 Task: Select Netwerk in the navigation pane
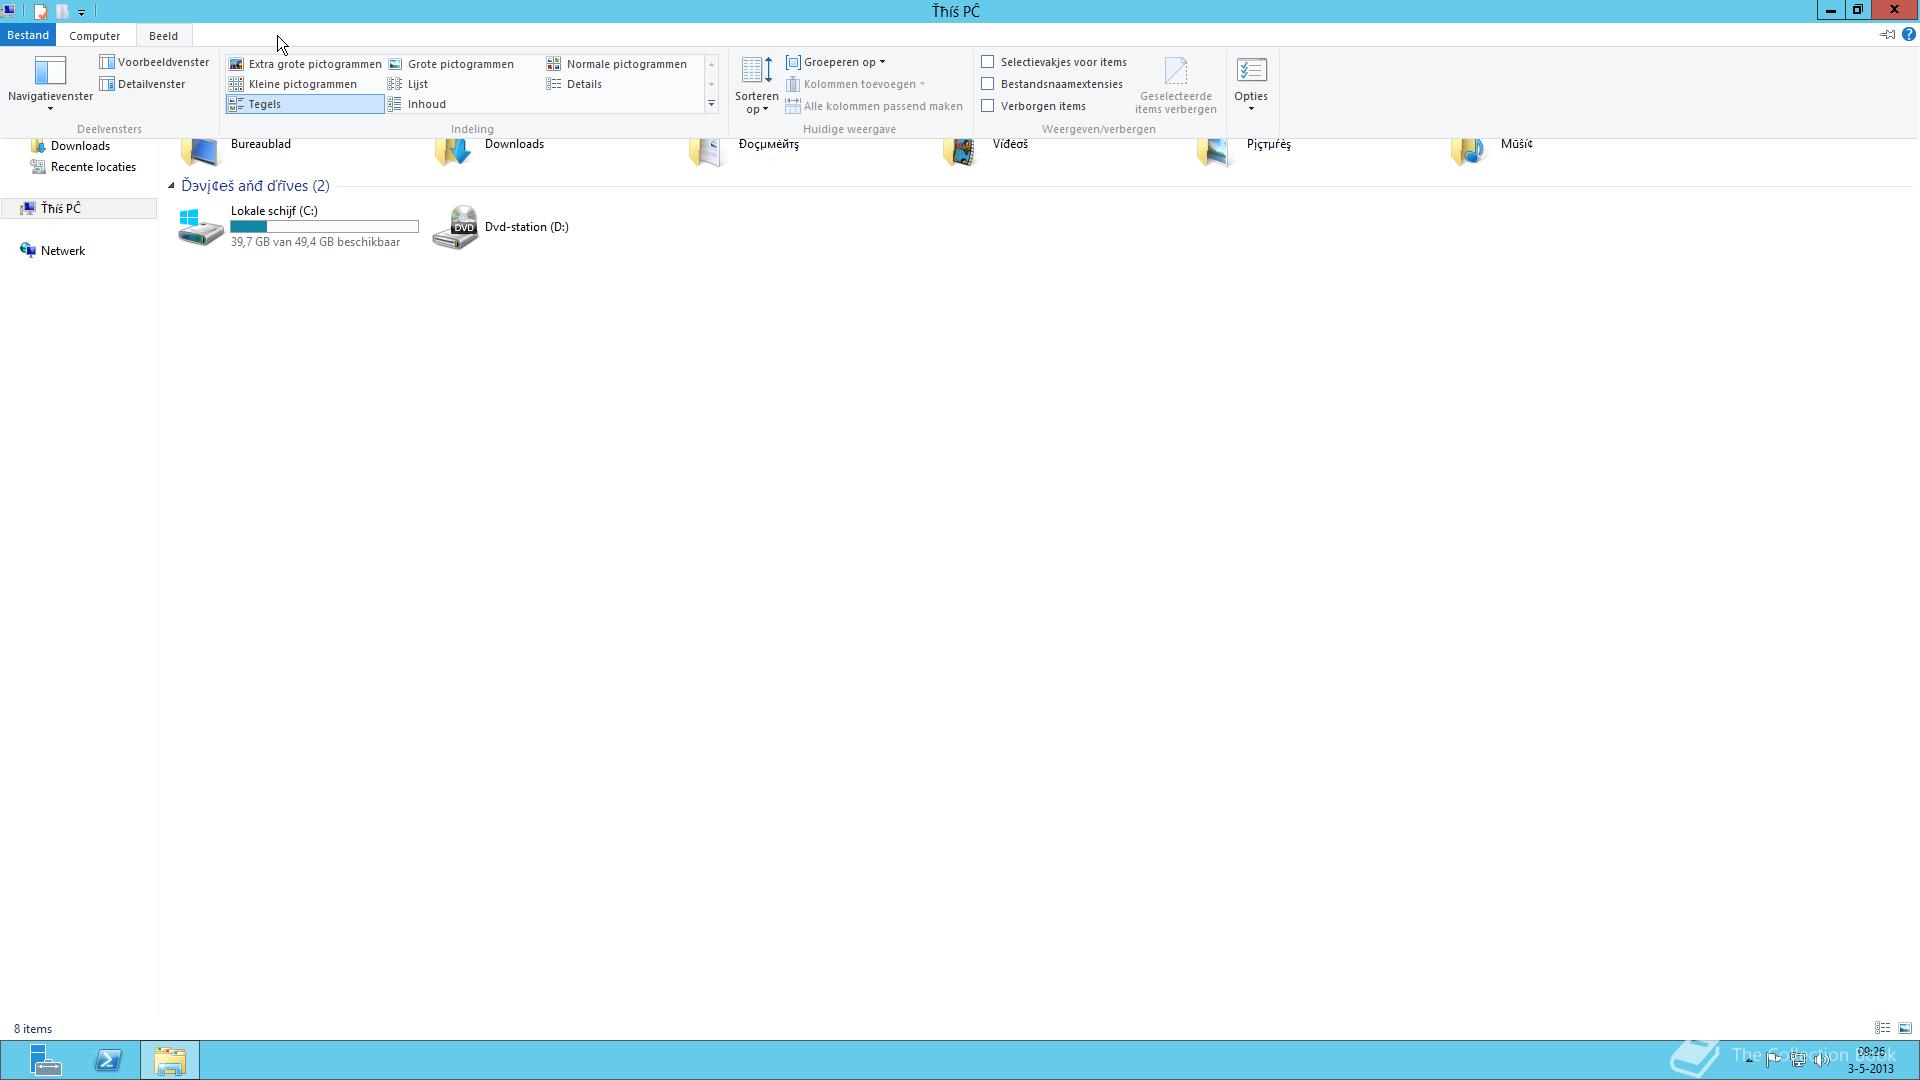[x=62, y=251]
